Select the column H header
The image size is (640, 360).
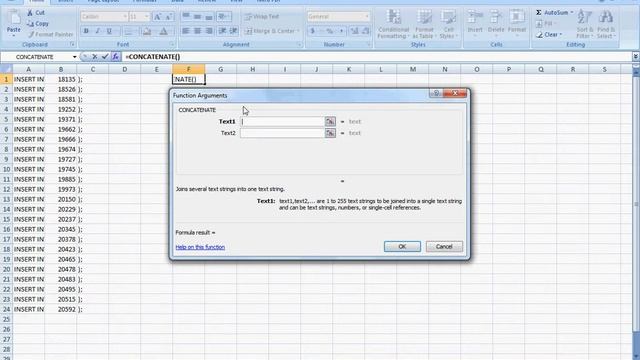[253, 69]
